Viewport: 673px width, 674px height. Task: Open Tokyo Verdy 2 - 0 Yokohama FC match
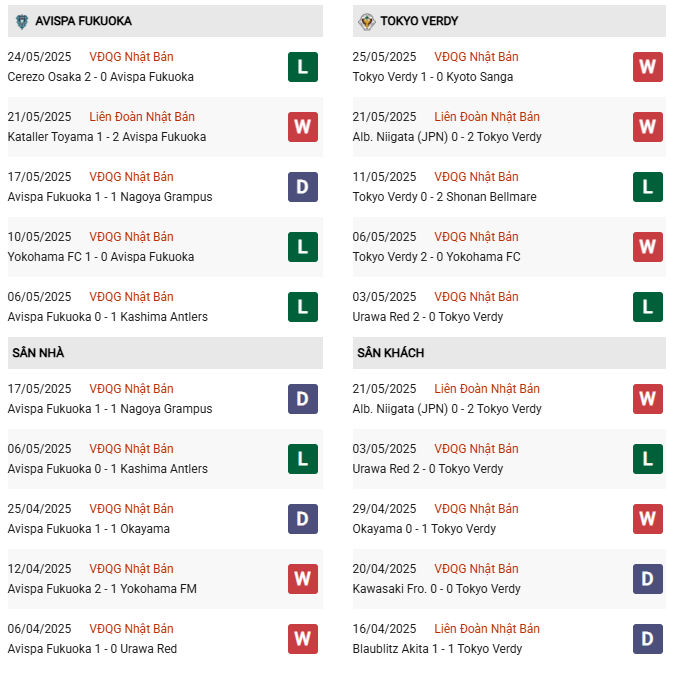tap(436, 257)
